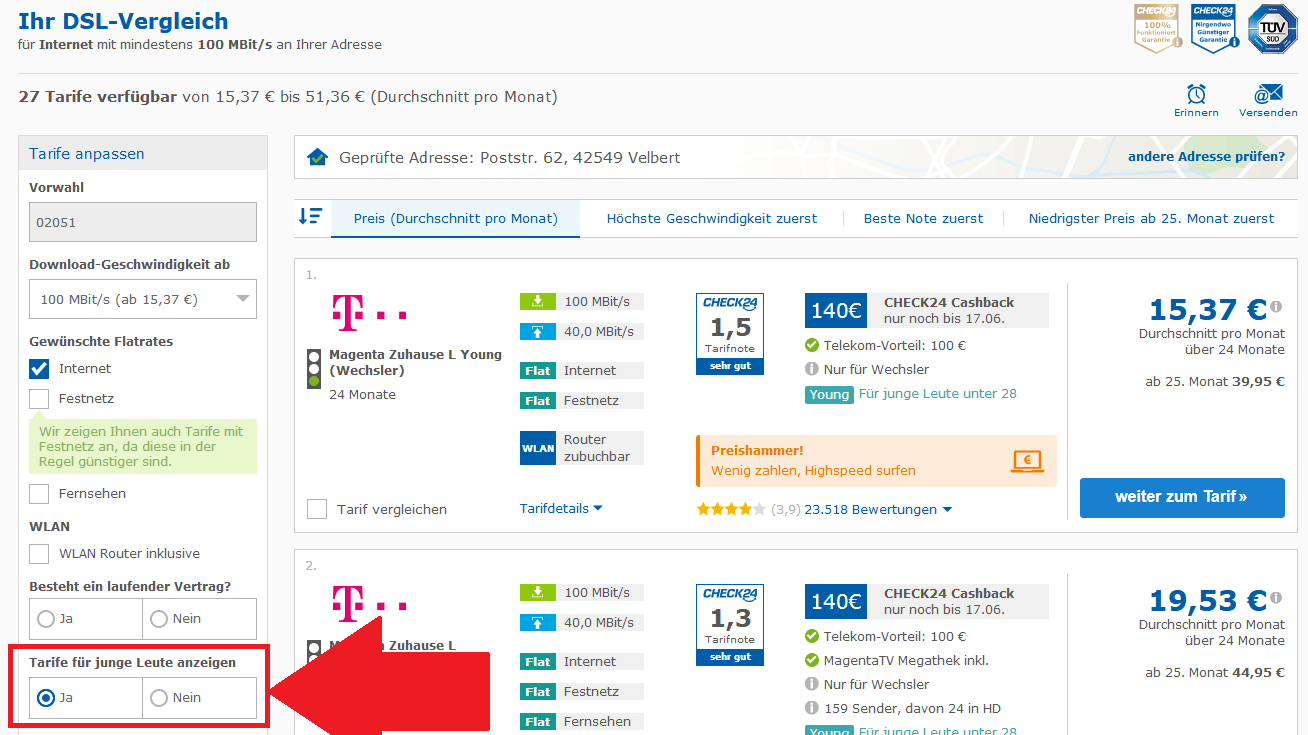The image size is (1308, 735).
Task: Click MagentaTV Megathek inkl. in tariff 2
Action: [x=906, y=660]
